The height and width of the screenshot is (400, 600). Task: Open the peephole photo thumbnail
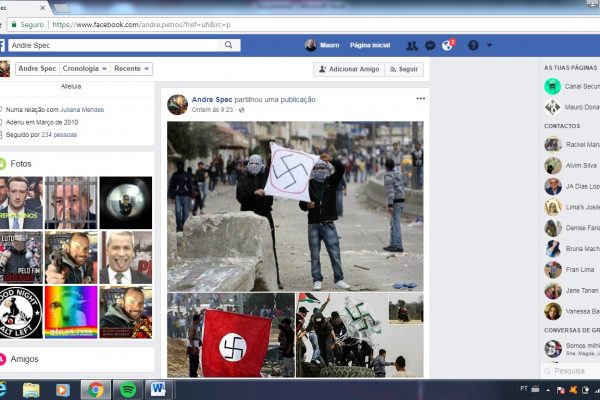tap(126, 202)
